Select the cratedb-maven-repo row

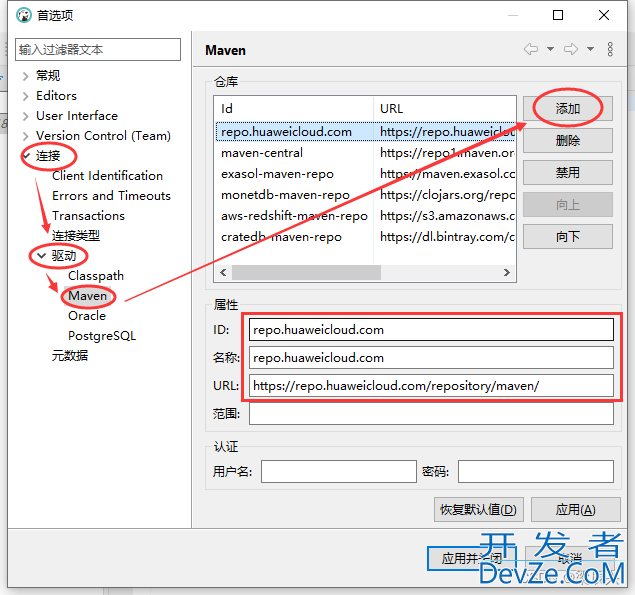tap(365, 237)
